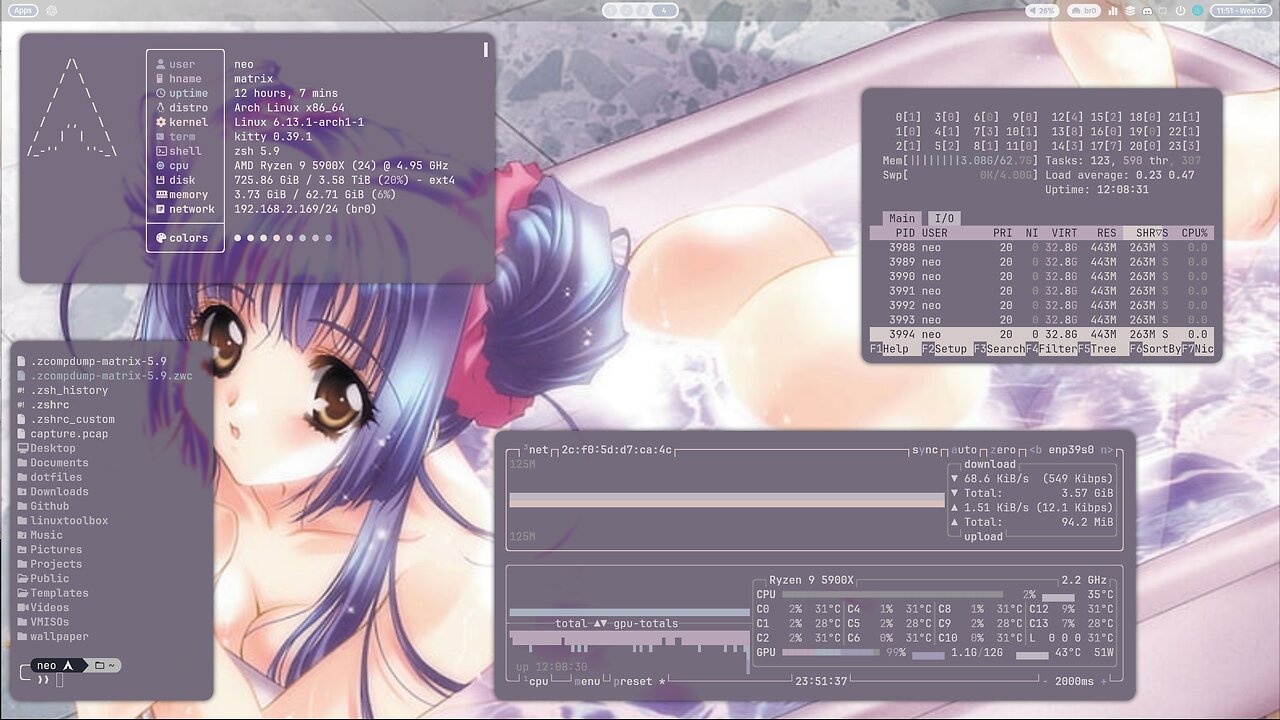Image resolution: width=1280 pixels, height=720 pixels.
Task: Sort htop by the RES column
Action: click(x=1106, y=233)
